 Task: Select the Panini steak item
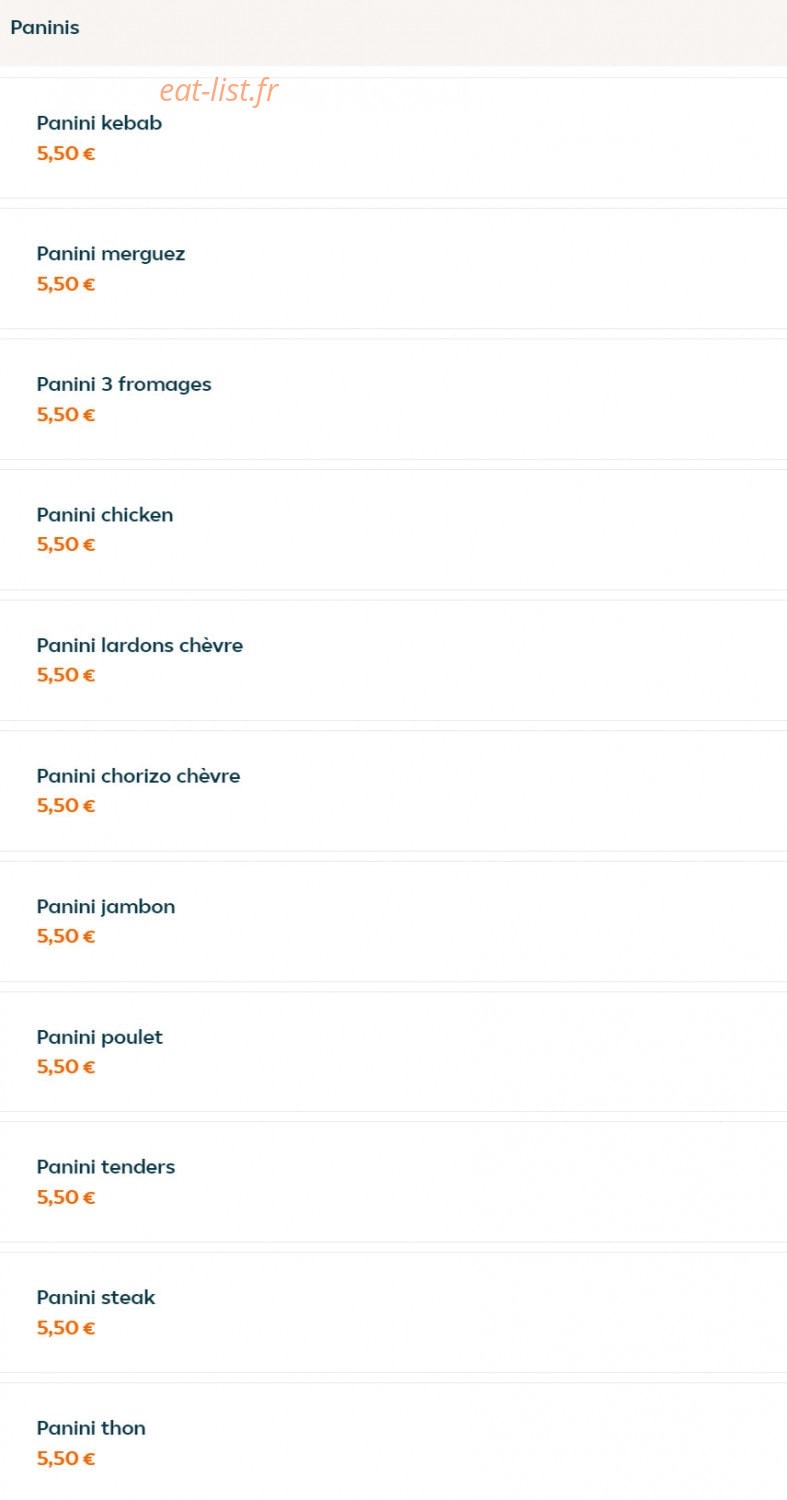click(393, 1313)
